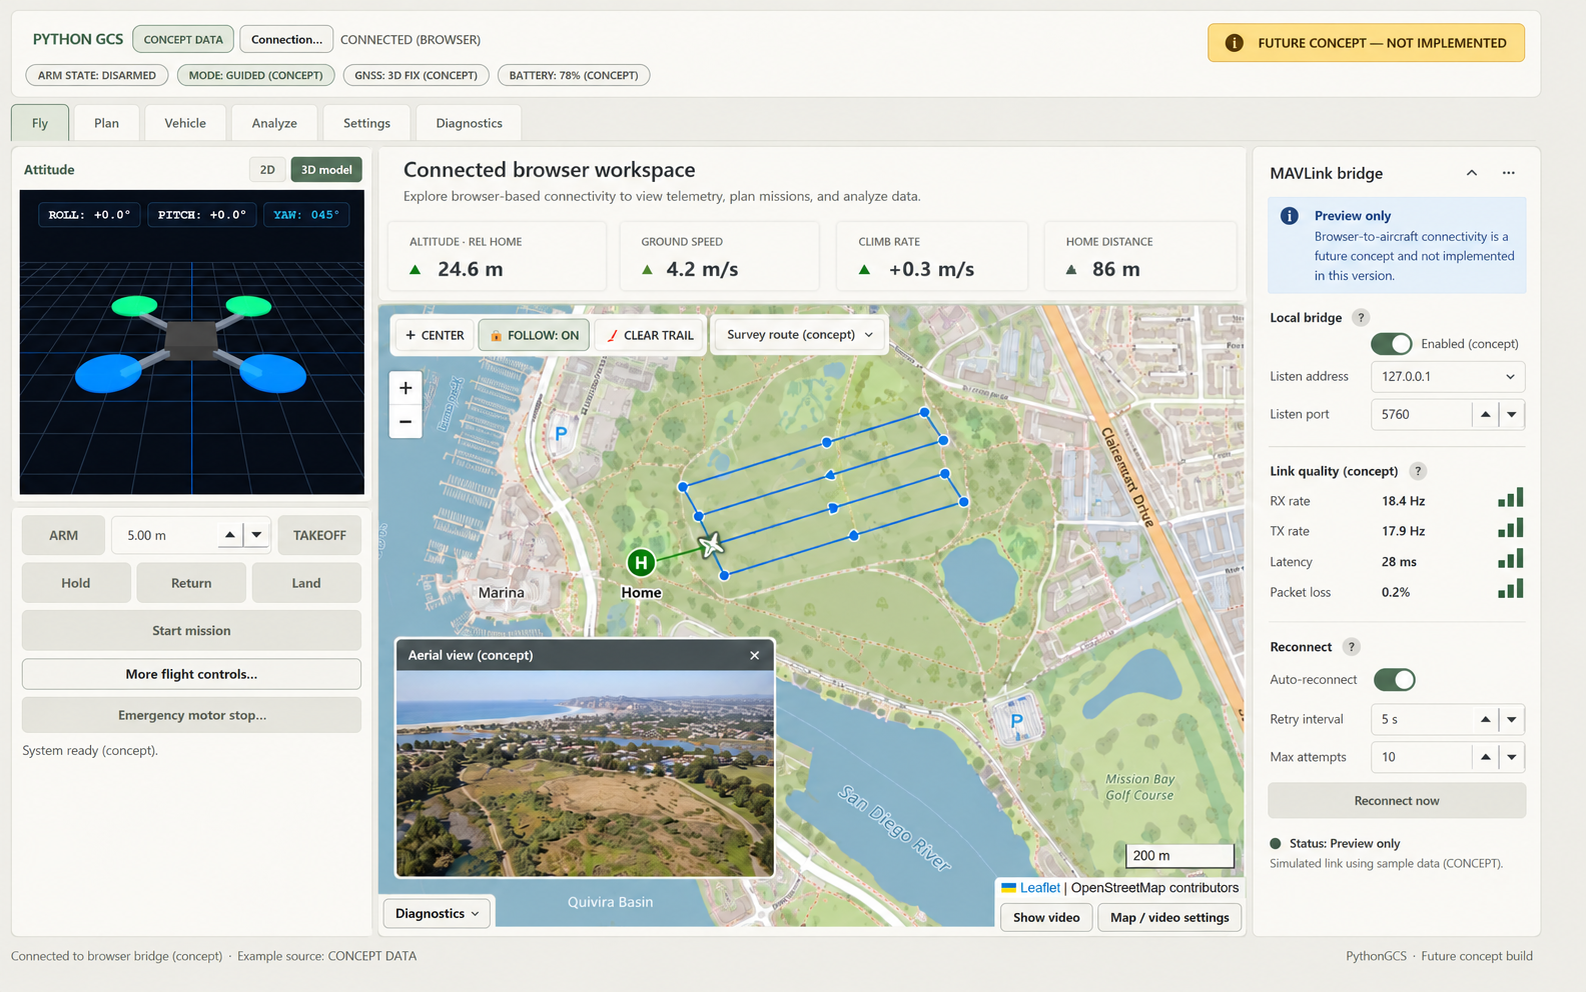Expand the Diagnostics dropdown on map
This screenshot has width=1586, height=992.
coord(437,913)
